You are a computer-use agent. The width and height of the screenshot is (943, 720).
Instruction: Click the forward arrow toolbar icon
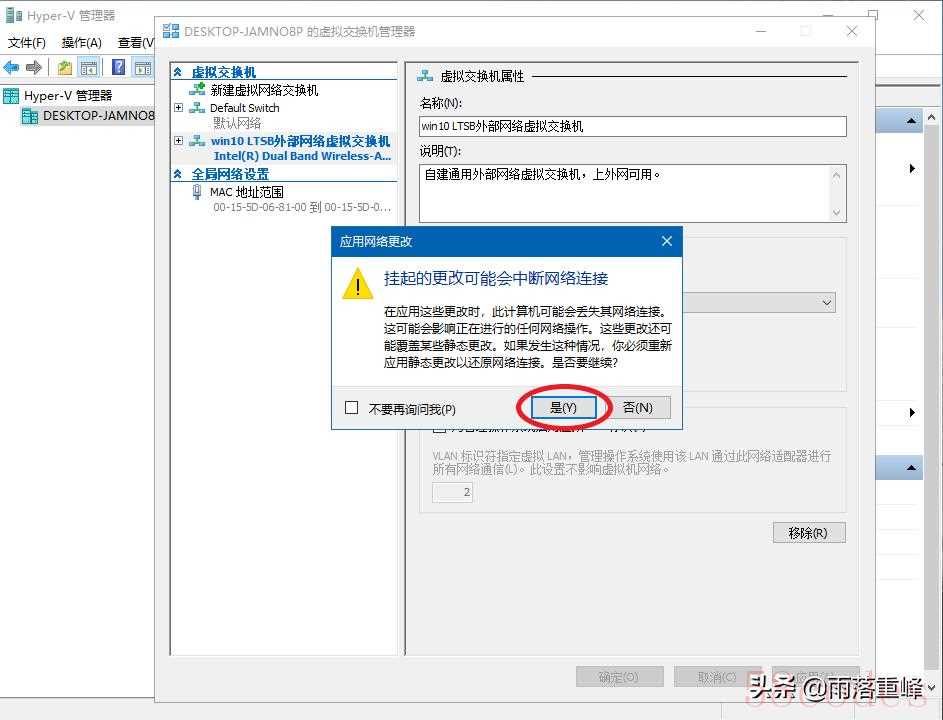(x=34, y=67)
